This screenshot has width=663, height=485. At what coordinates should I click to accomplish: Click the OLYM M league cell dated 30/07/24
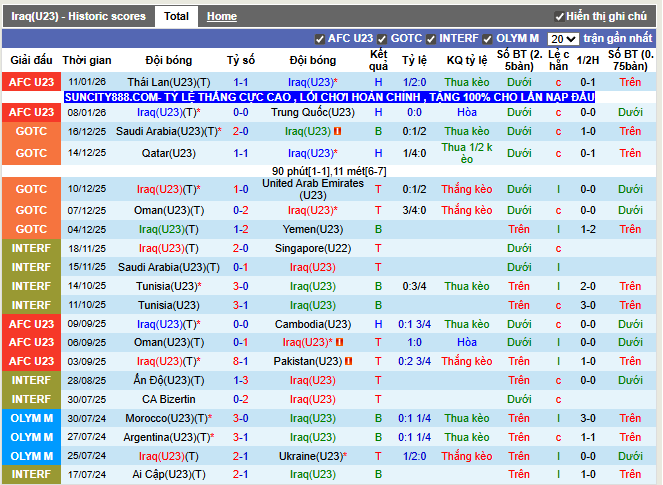coord(31,419)
